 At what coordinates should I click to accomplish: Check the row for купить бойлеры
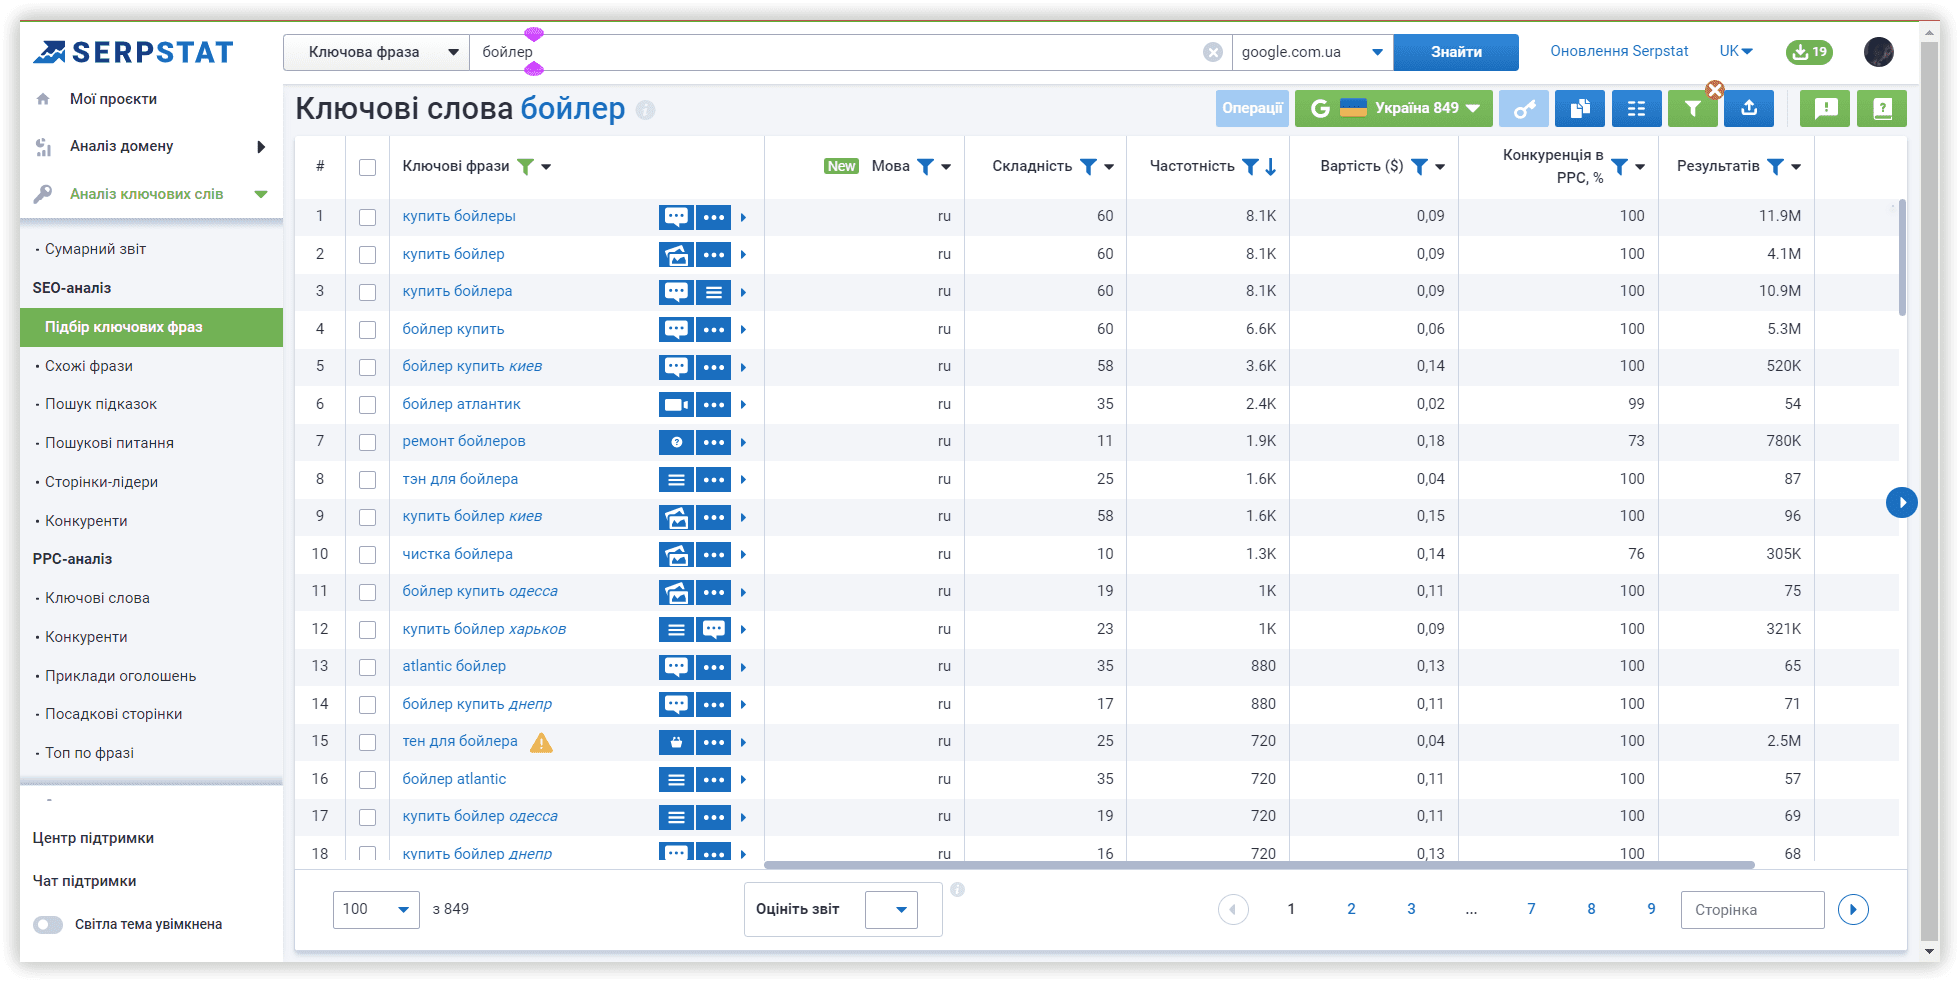(x=368, y=217)
